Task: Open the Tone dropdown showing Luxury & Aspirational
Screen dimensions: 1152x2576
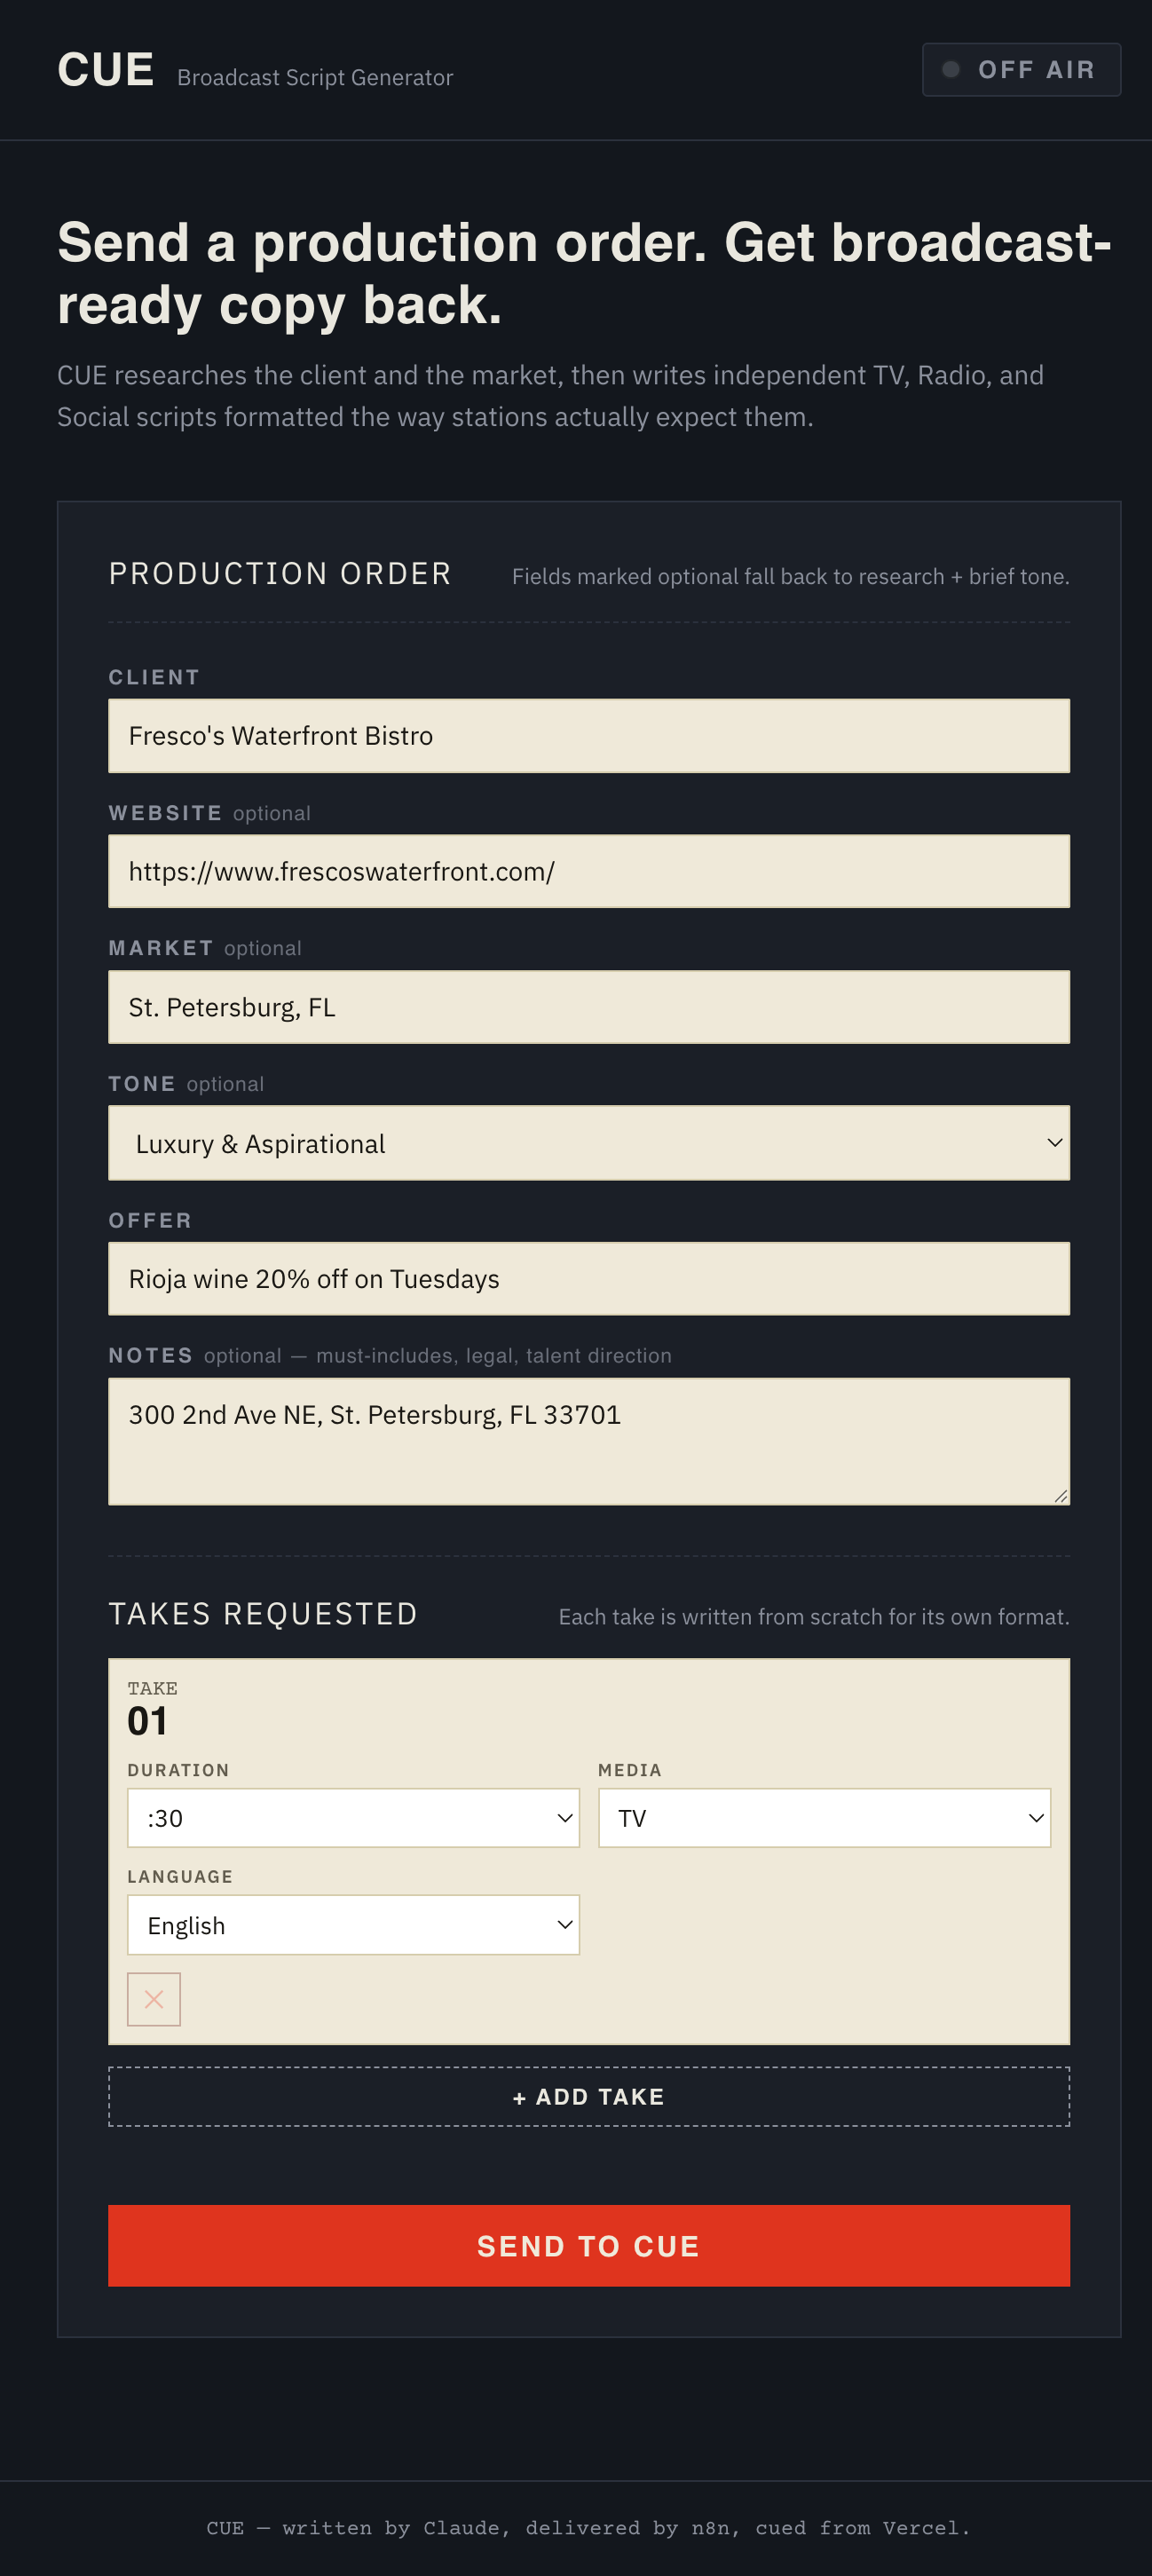Action: point(589,1143)
